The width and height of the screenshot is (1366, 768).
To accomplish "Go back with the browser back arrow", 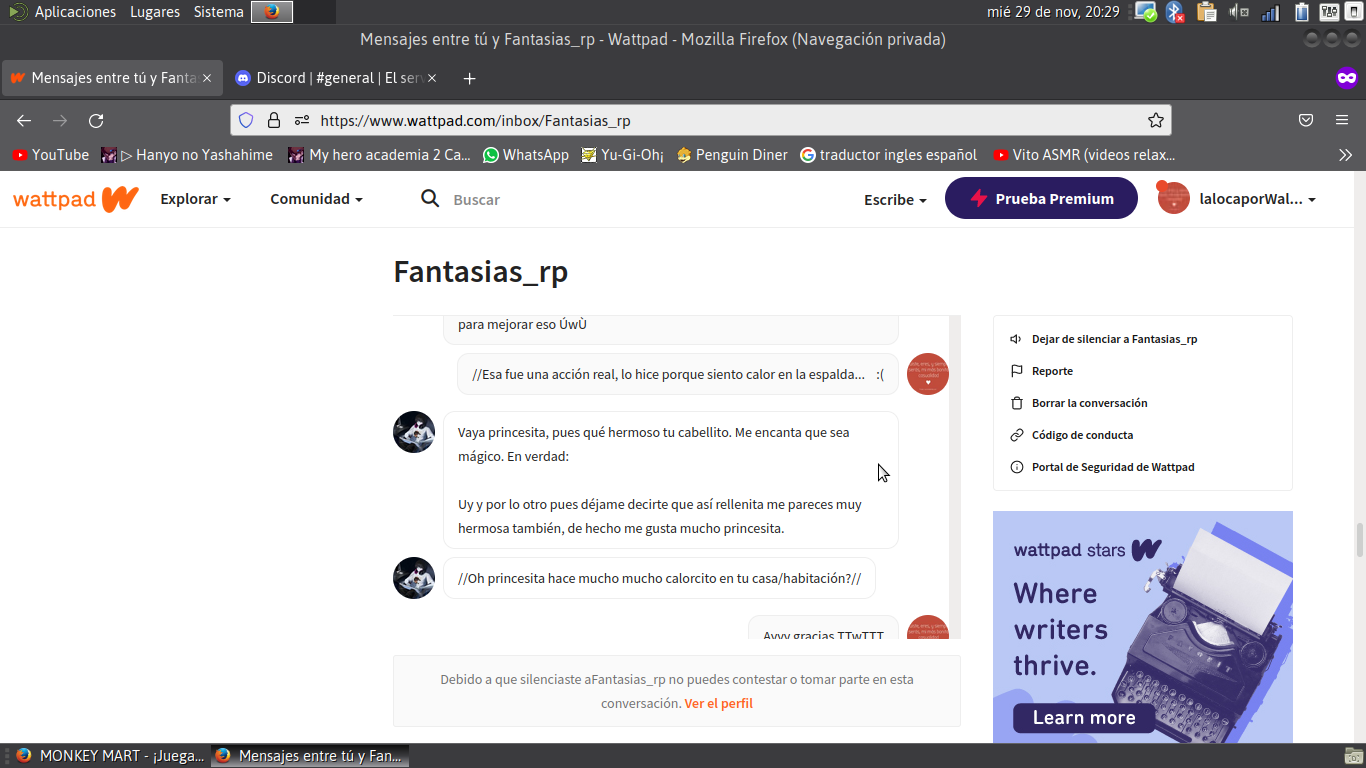I will [x=24, y=121].
